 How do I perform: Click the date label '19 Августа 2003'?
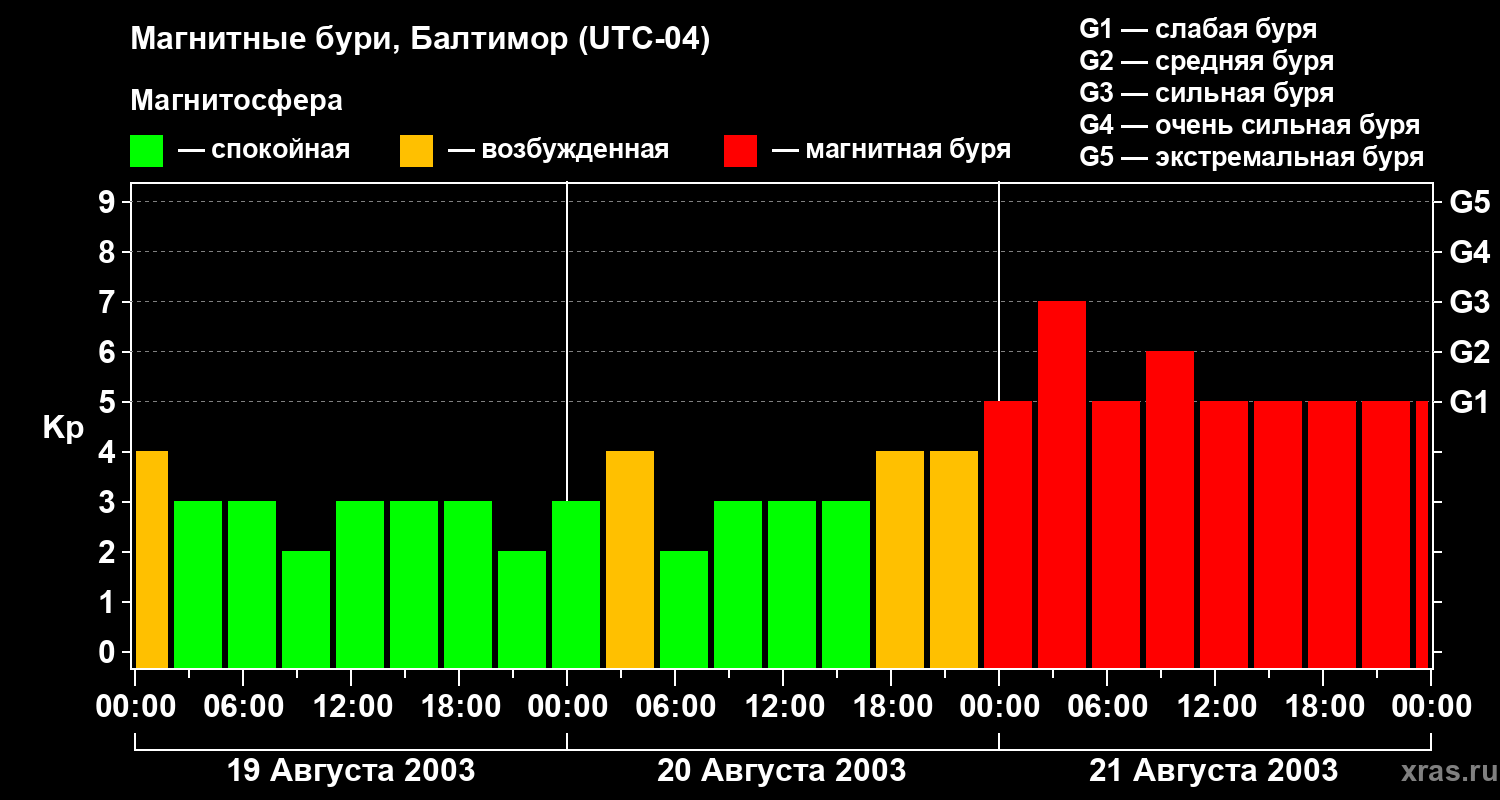pyautogui.click(x=351, y=771)
